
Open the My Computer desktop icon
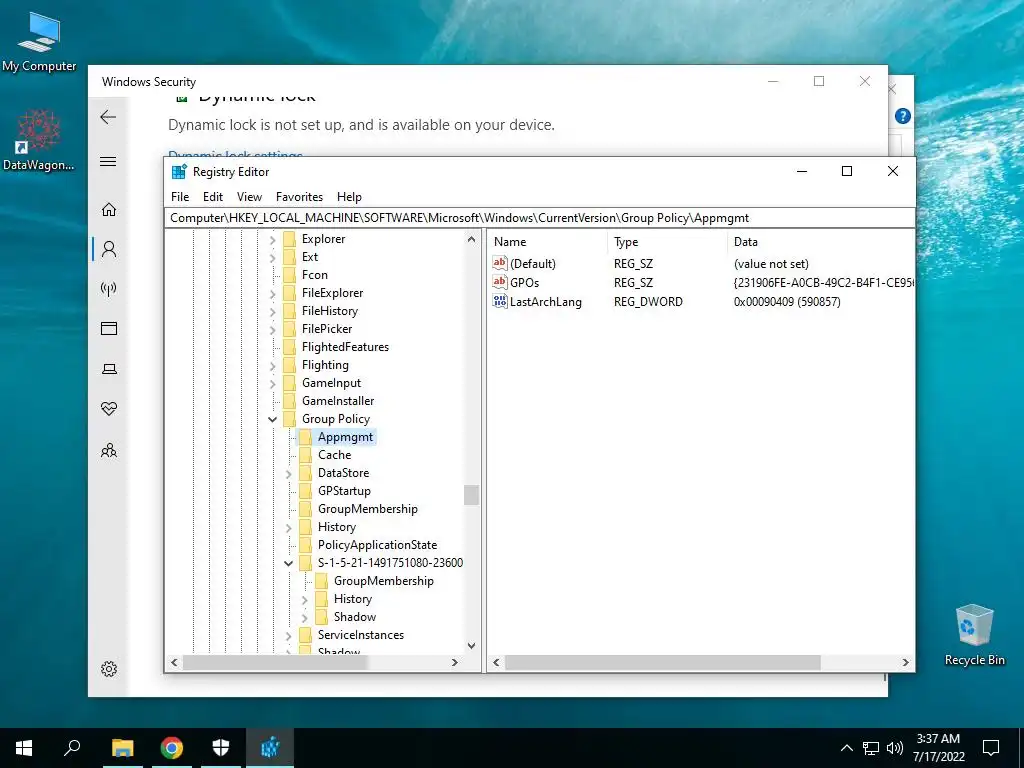(x=39, y=42)
